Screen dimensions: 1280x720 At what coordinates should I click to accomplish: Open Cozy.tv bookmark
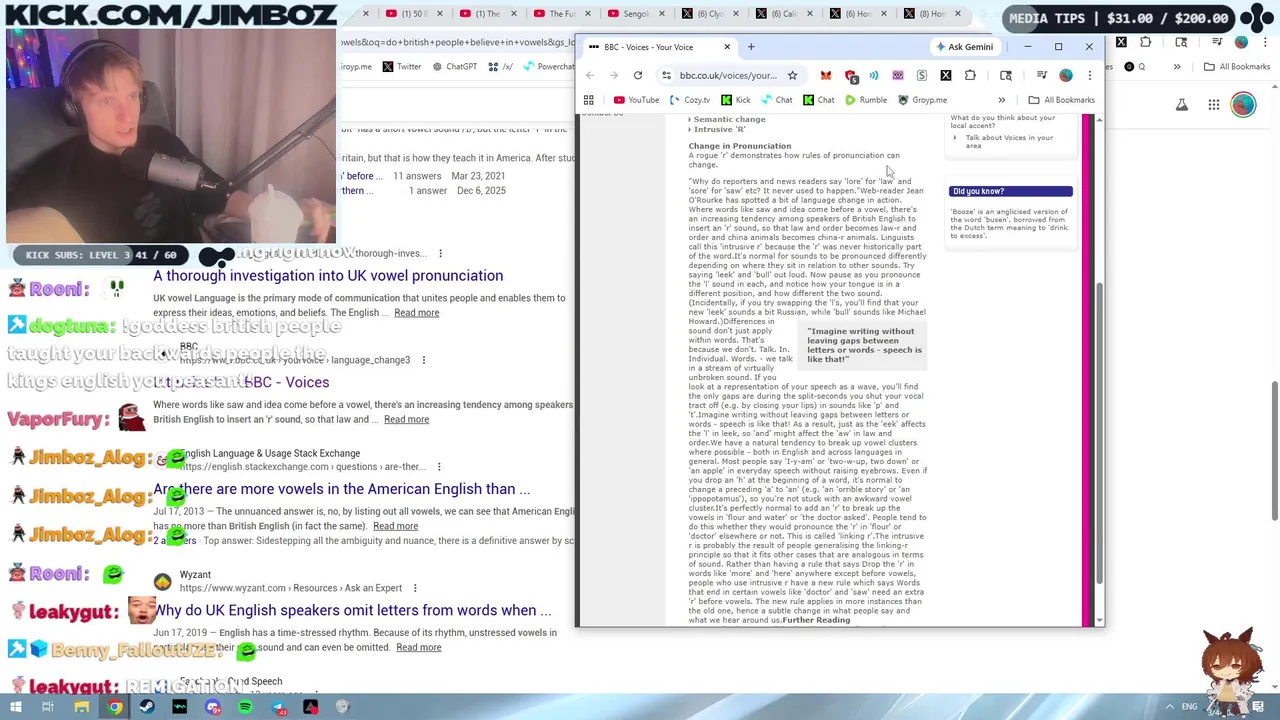690,100
